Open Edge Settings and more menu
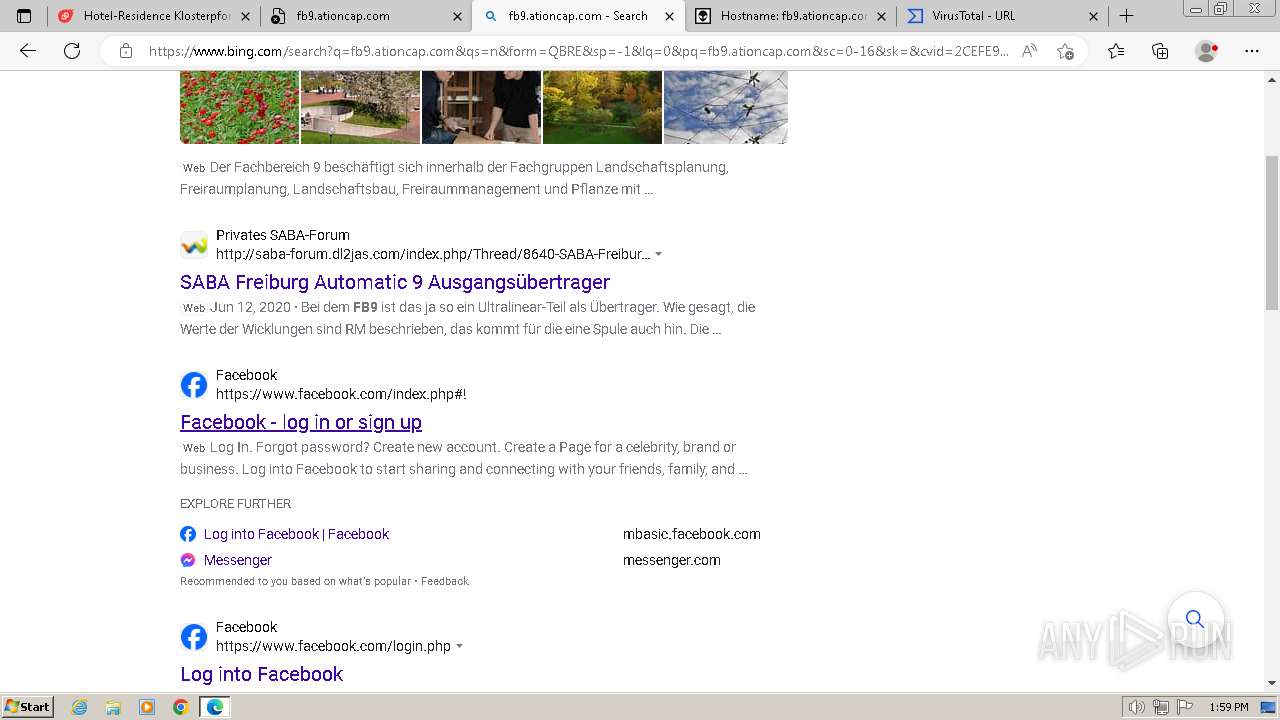 pyautogui.click(x=1252, y=51)
